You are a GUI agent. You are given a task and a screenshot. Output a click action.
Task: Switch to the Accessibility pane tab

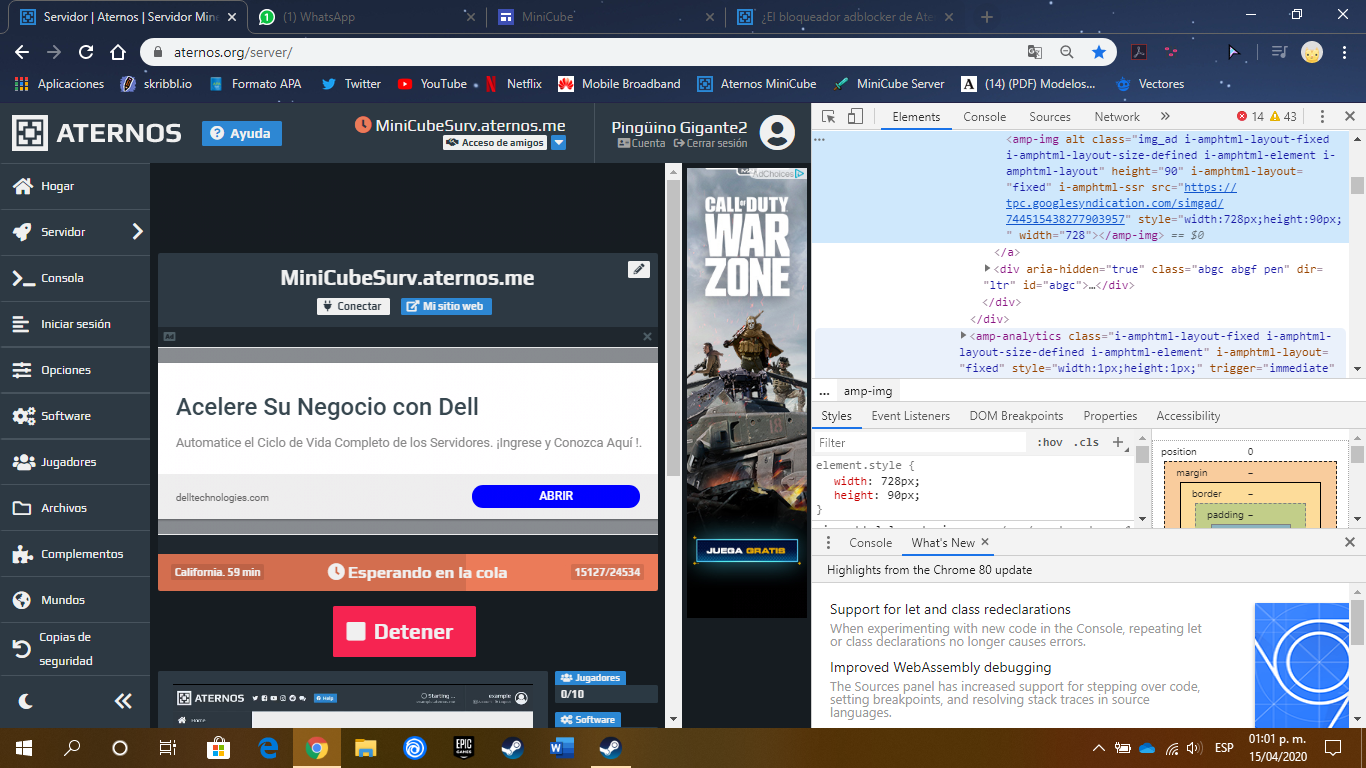coord(1188,416)
